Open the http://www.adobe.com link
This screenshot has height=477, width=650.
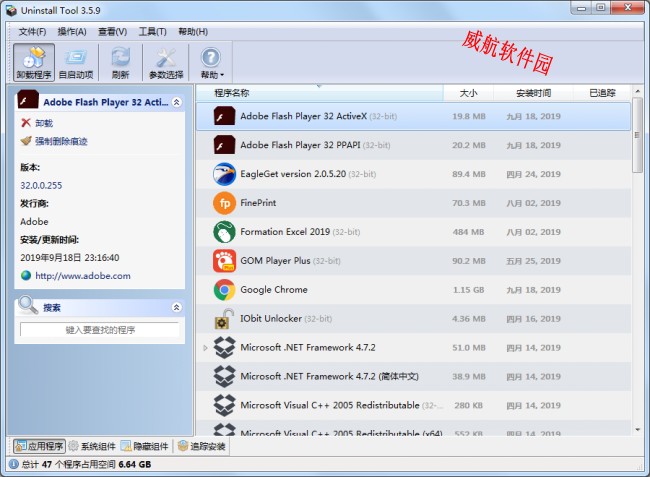83,276
